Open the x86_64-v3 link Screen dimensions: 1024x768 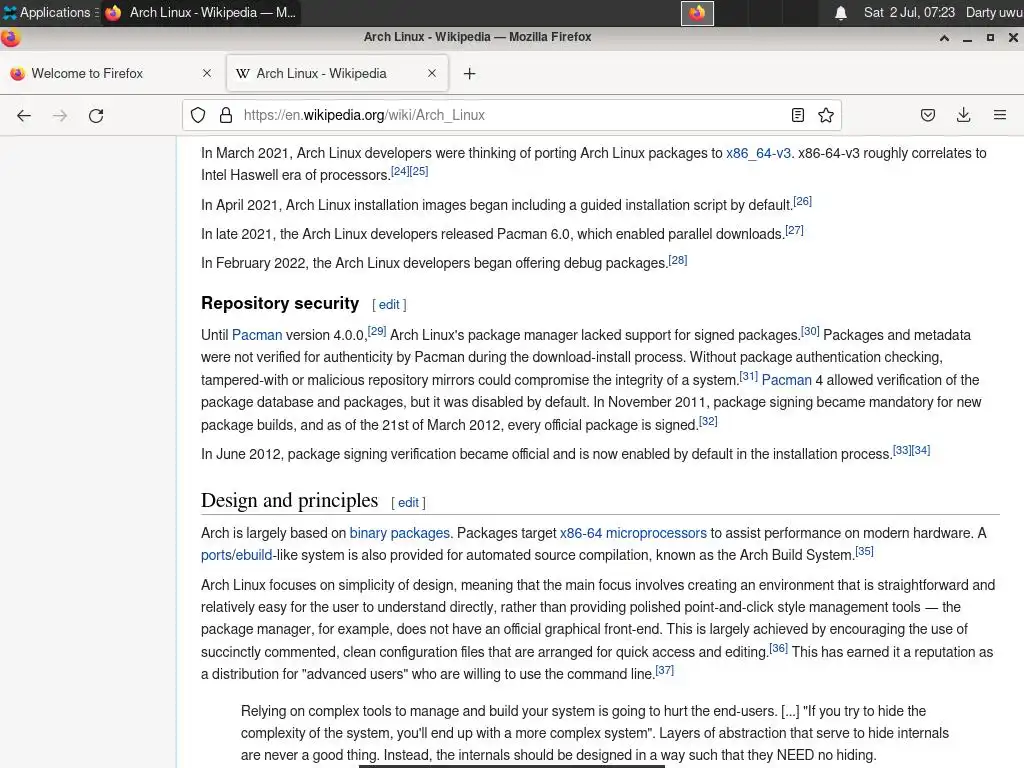(758, 153)
